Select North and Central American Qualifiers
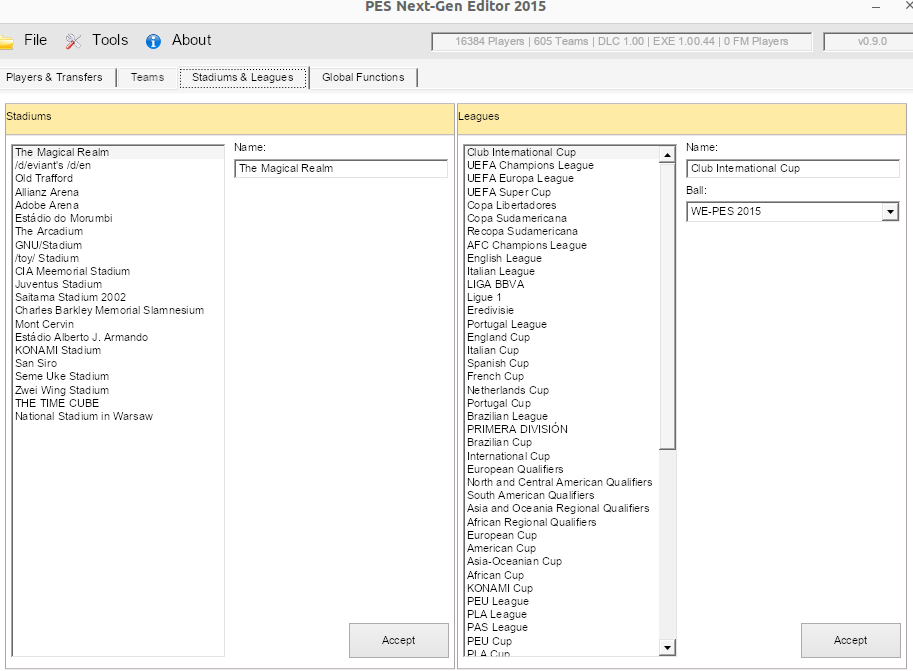This screenshot has height=671, width=913. (562, 482)
